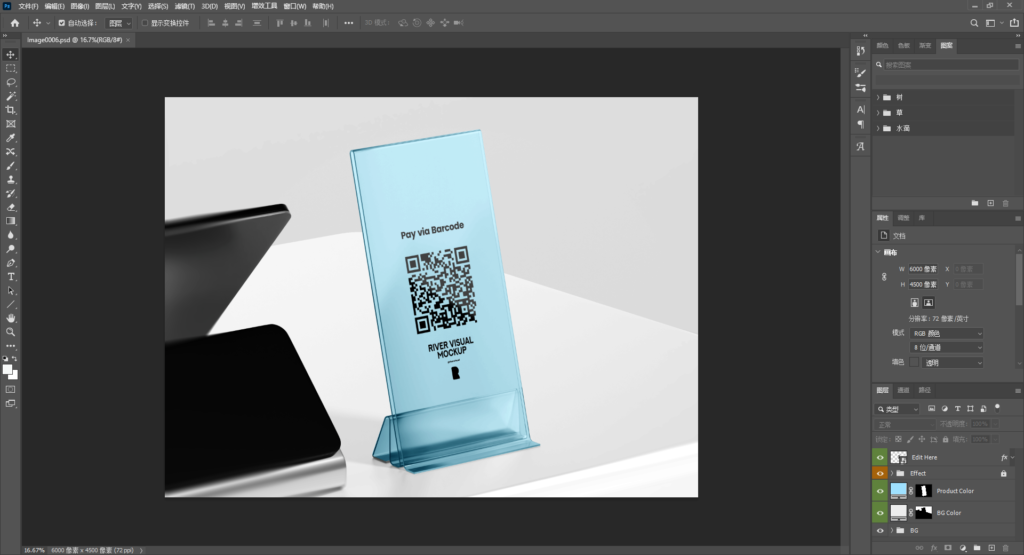Open the auto-select target dropdown
This screenshot has width=1024, height=555.
pyautogui.click(x=119, y=23)
